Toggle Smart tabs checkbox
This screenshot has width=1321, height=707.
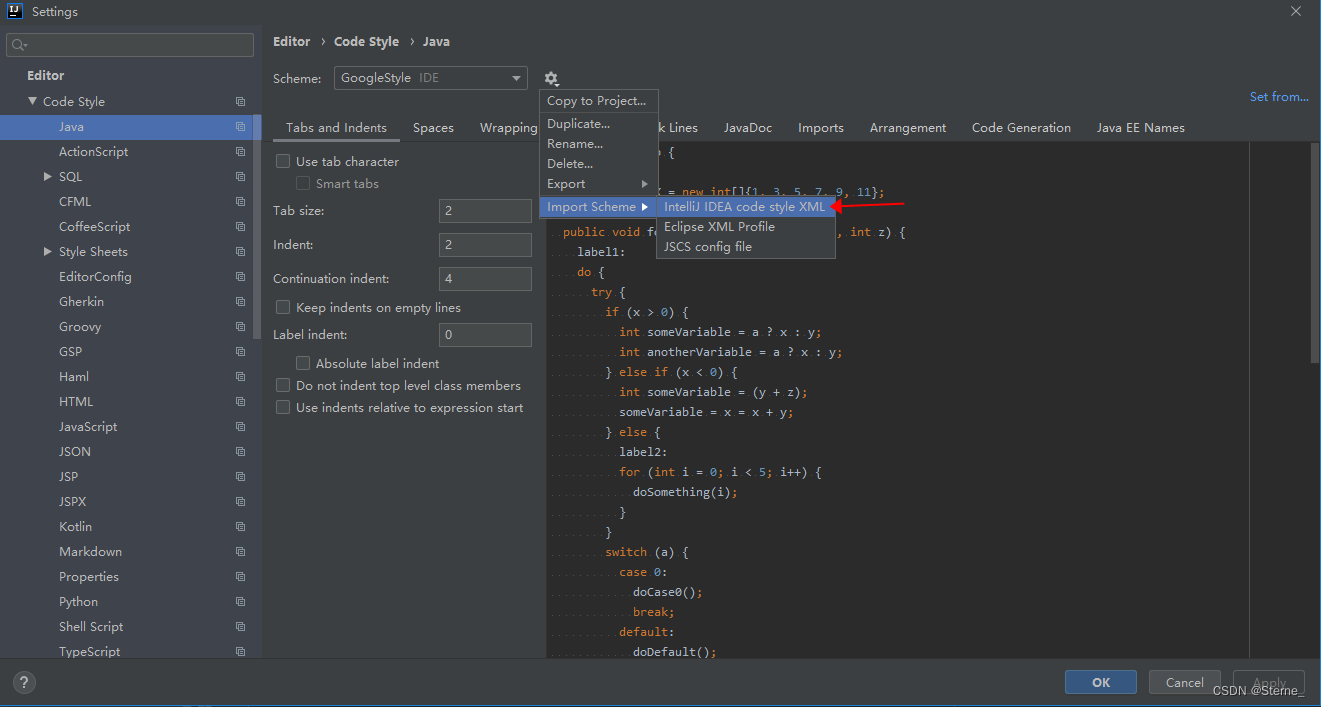303,183
